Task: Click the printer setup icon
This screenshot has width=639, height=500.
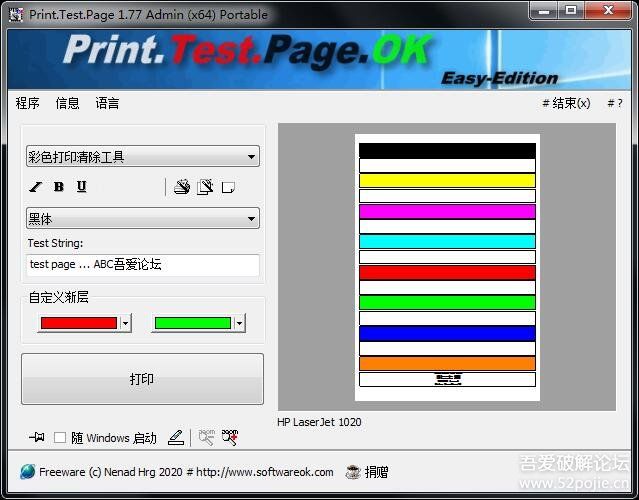Action: [x=182, y=187]
